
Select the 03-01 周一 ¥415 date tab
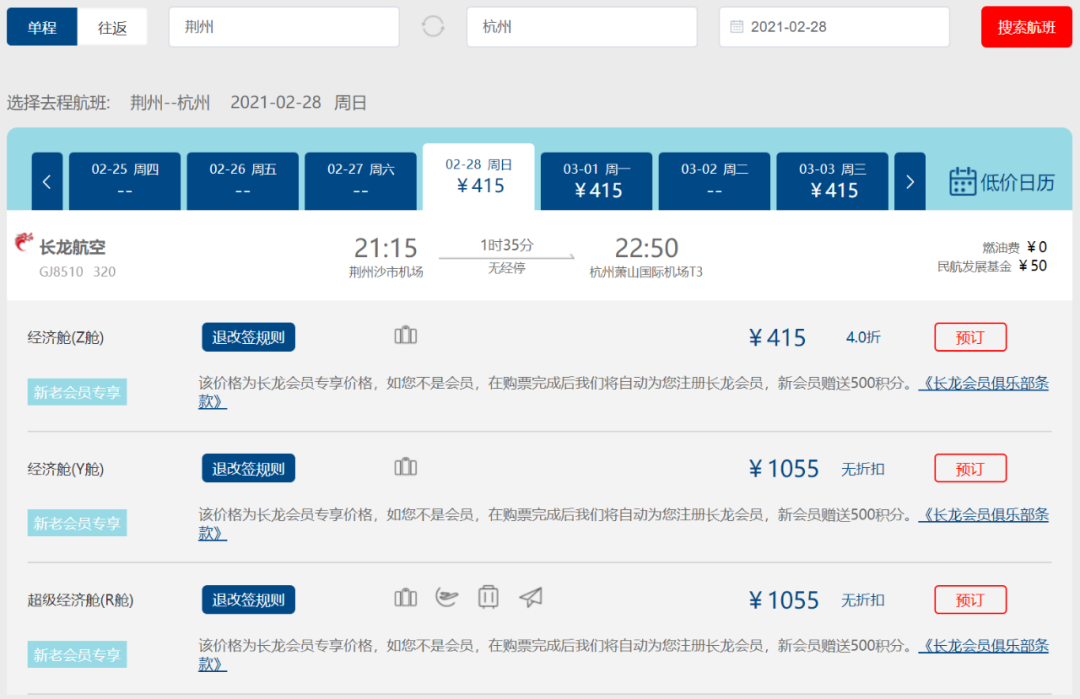coord(596,181)
